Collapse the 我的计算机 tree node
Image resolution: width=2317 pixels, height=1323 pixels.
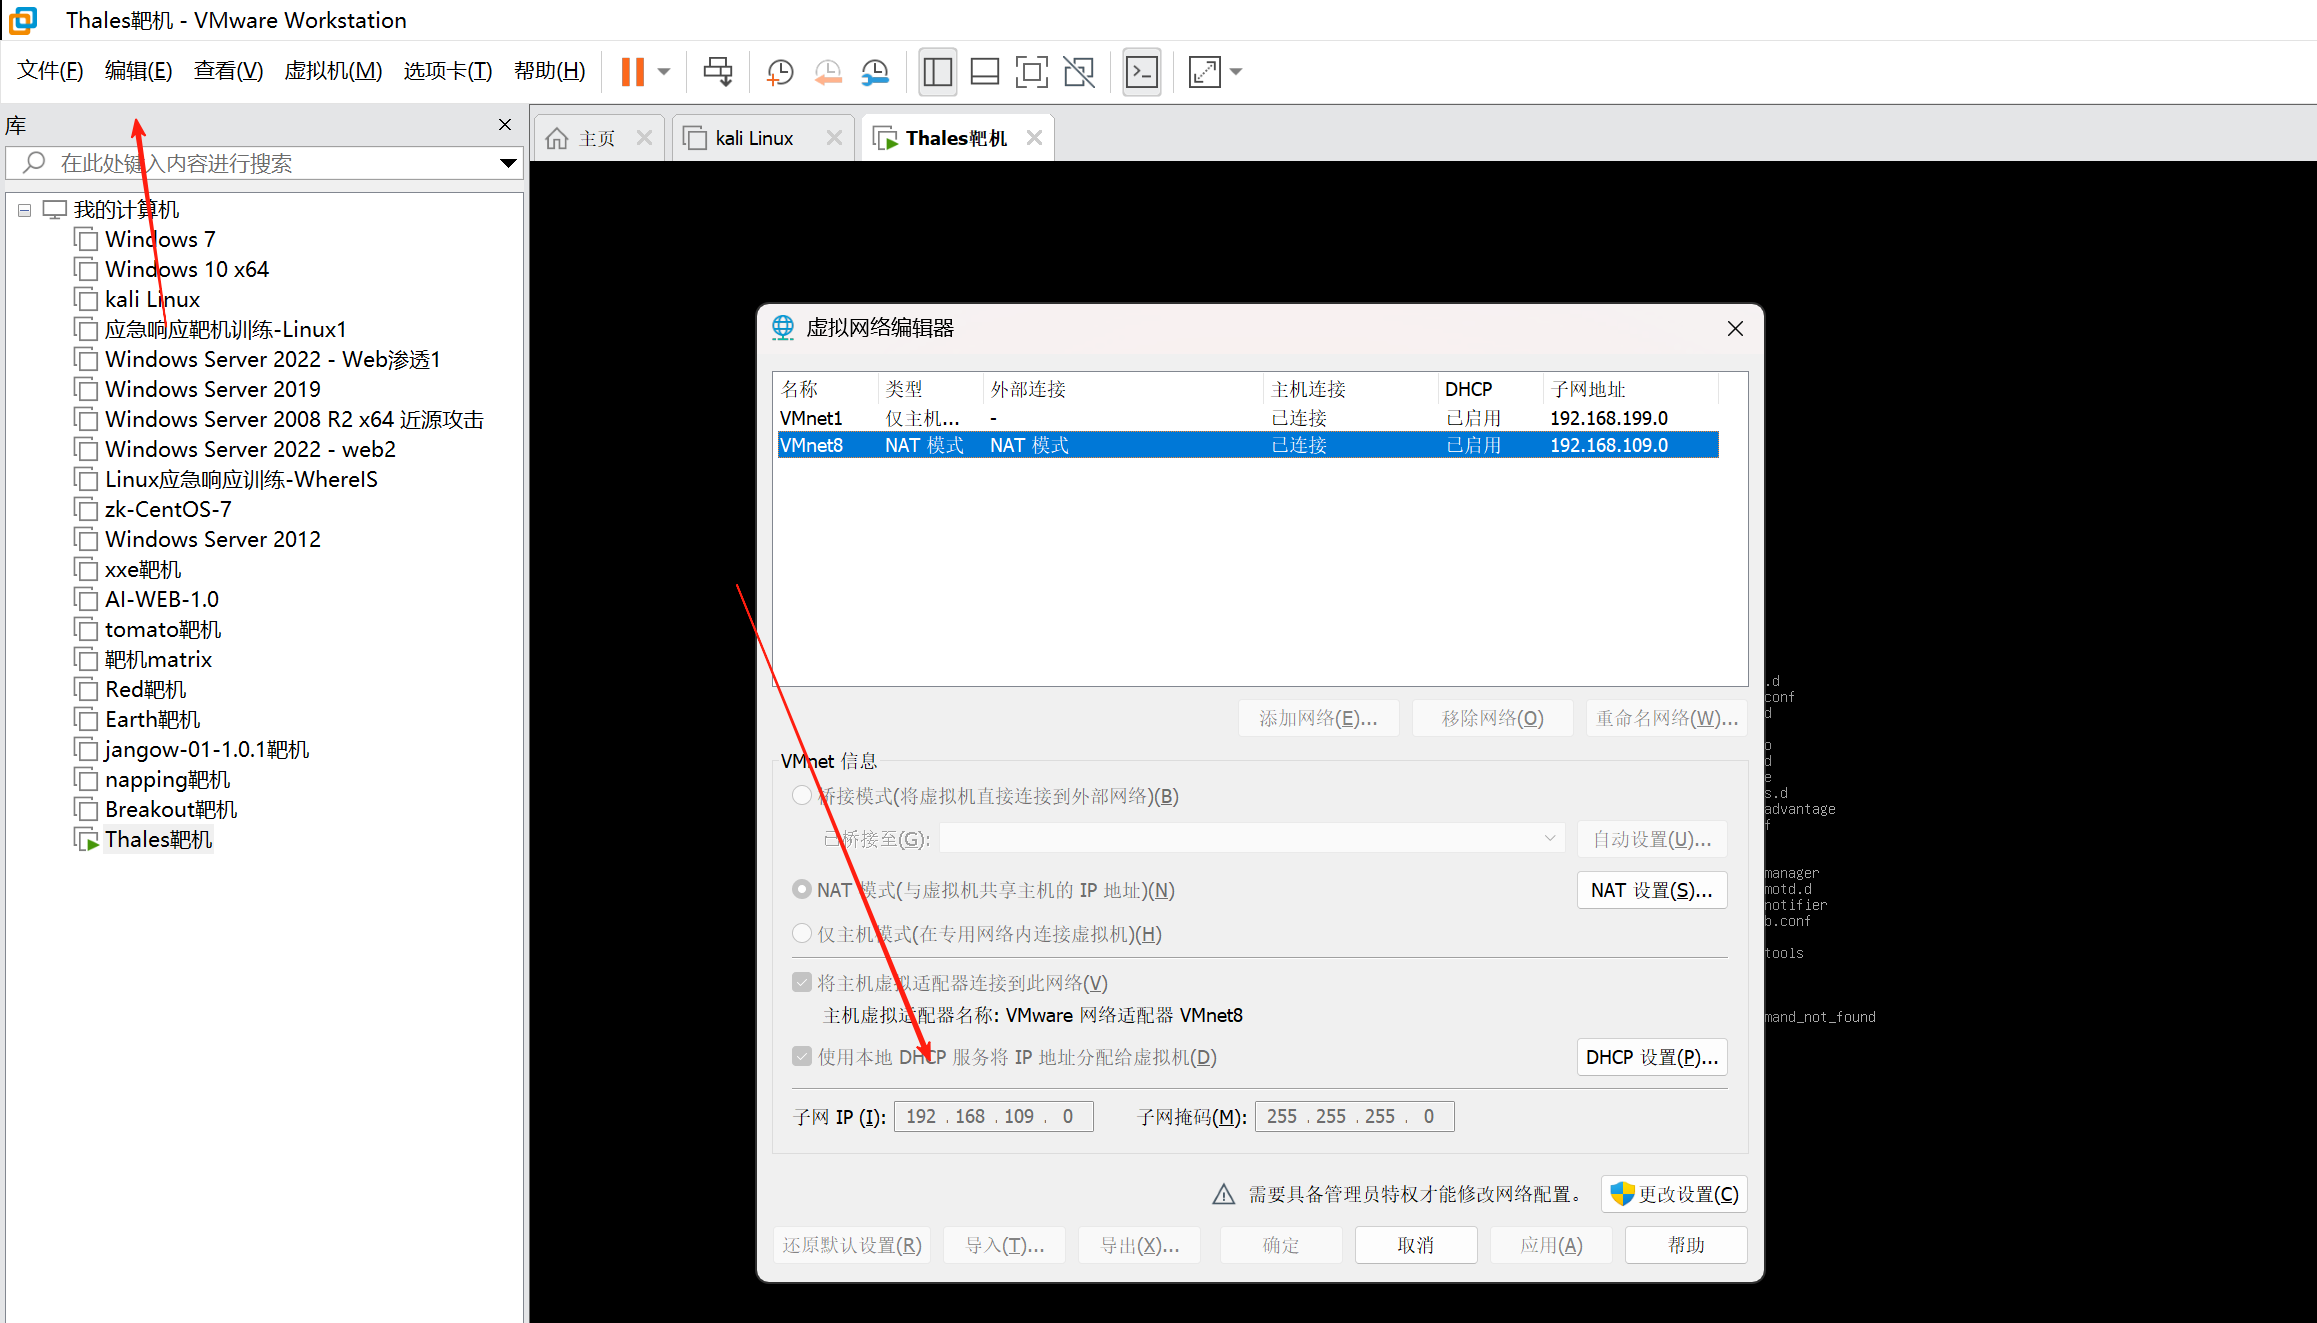pos(24,210)
